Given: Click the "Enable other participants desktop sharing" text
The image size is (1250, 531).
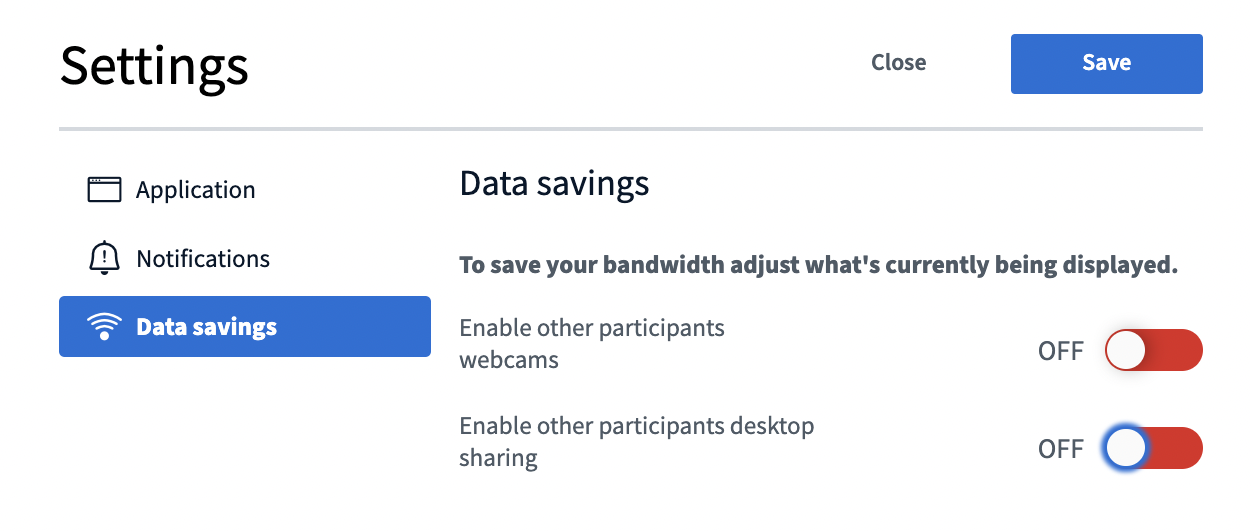Looking at the screenshot, I should [637, 441].
